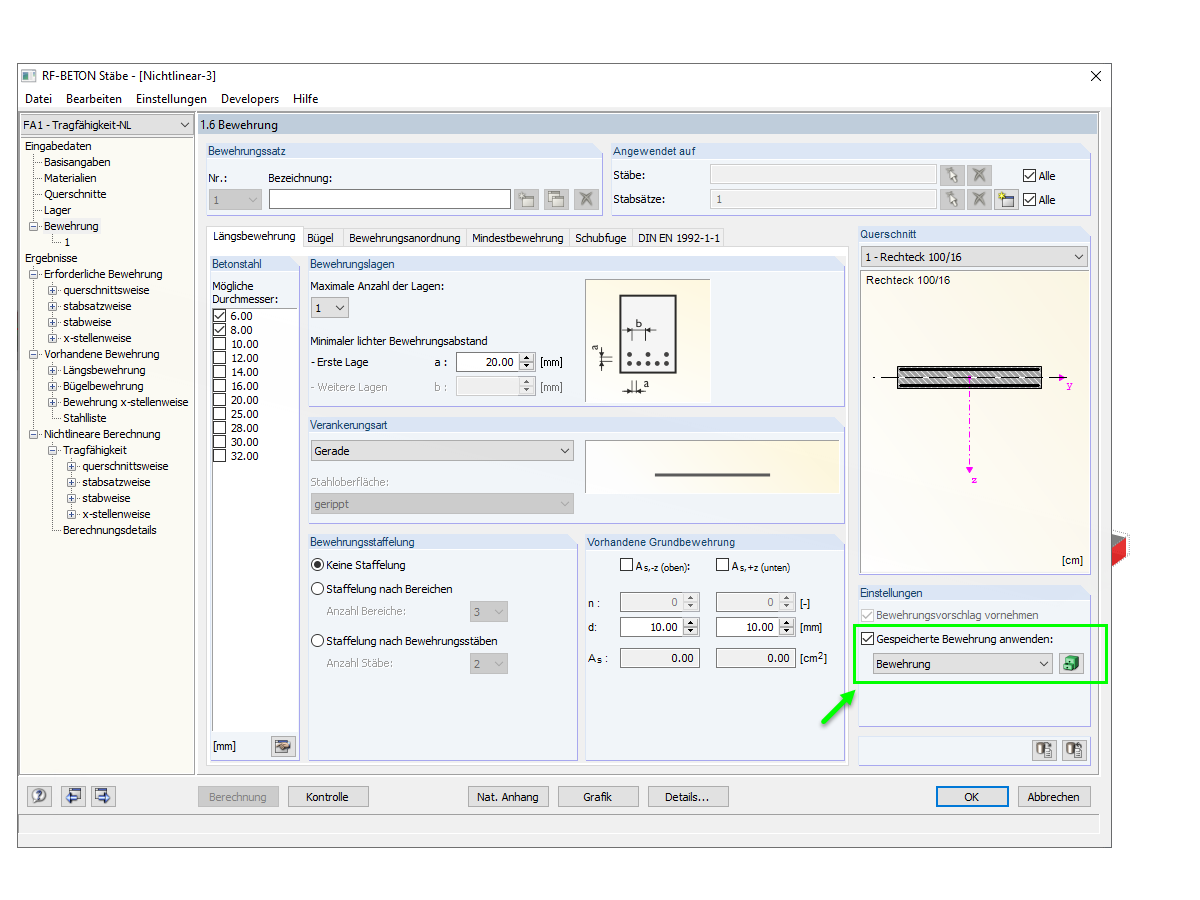Viewport: 1200px width, 900px height.
Task: Open Bearbeiten menu
Action: [94, 99]
